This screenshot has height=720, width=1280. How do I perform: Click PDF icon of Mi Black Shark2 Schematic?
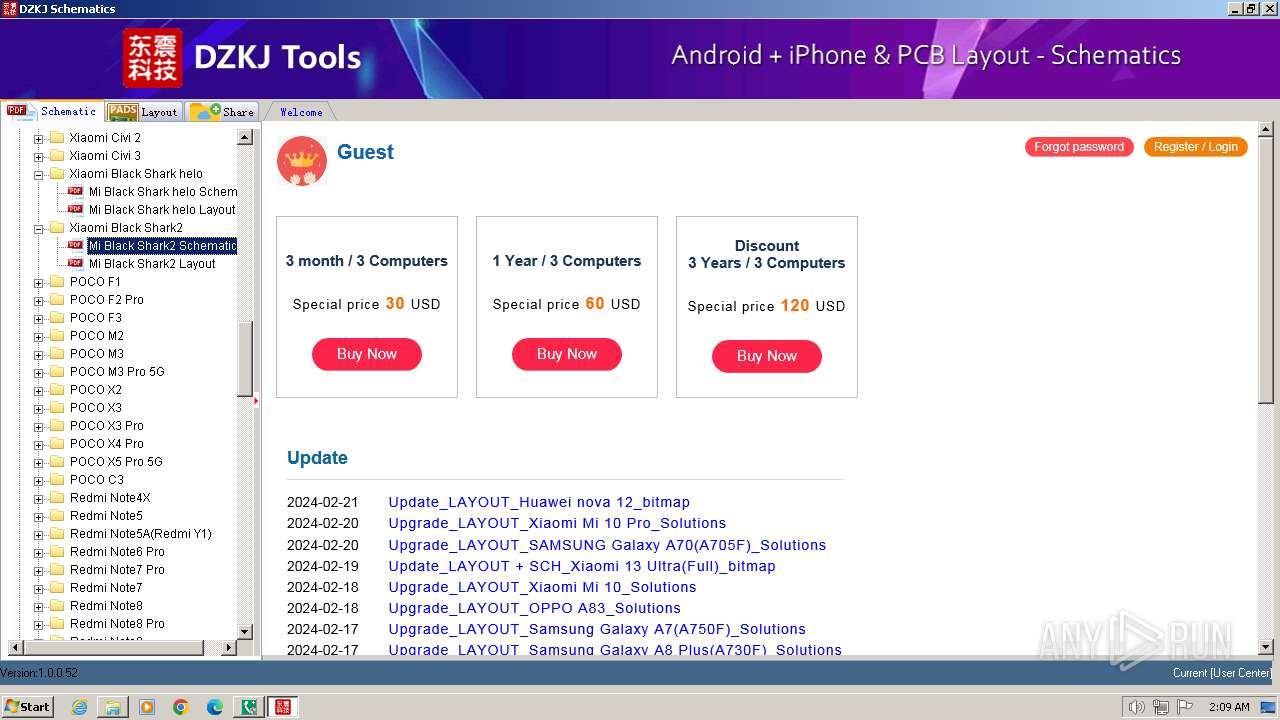[75, 245]
